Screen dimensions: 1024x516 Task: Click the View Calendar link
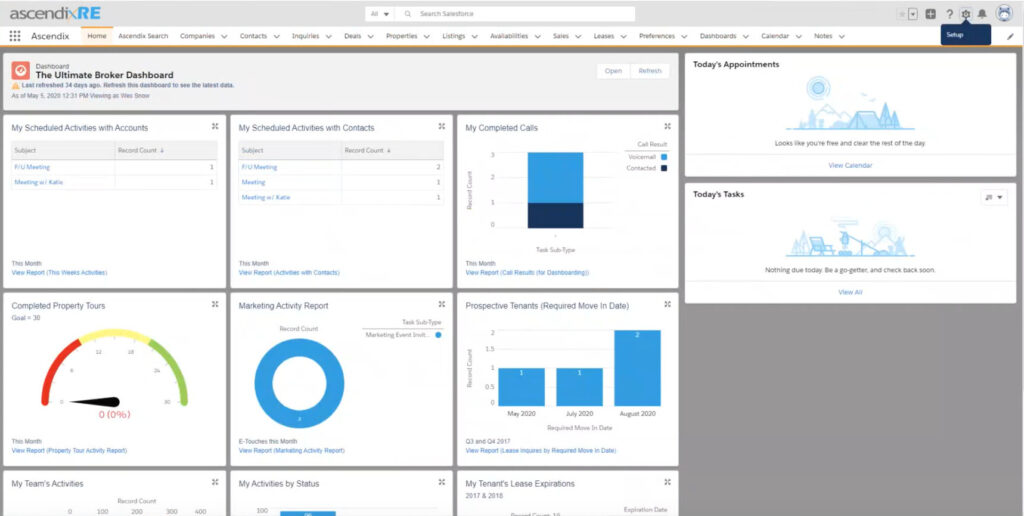850,165
